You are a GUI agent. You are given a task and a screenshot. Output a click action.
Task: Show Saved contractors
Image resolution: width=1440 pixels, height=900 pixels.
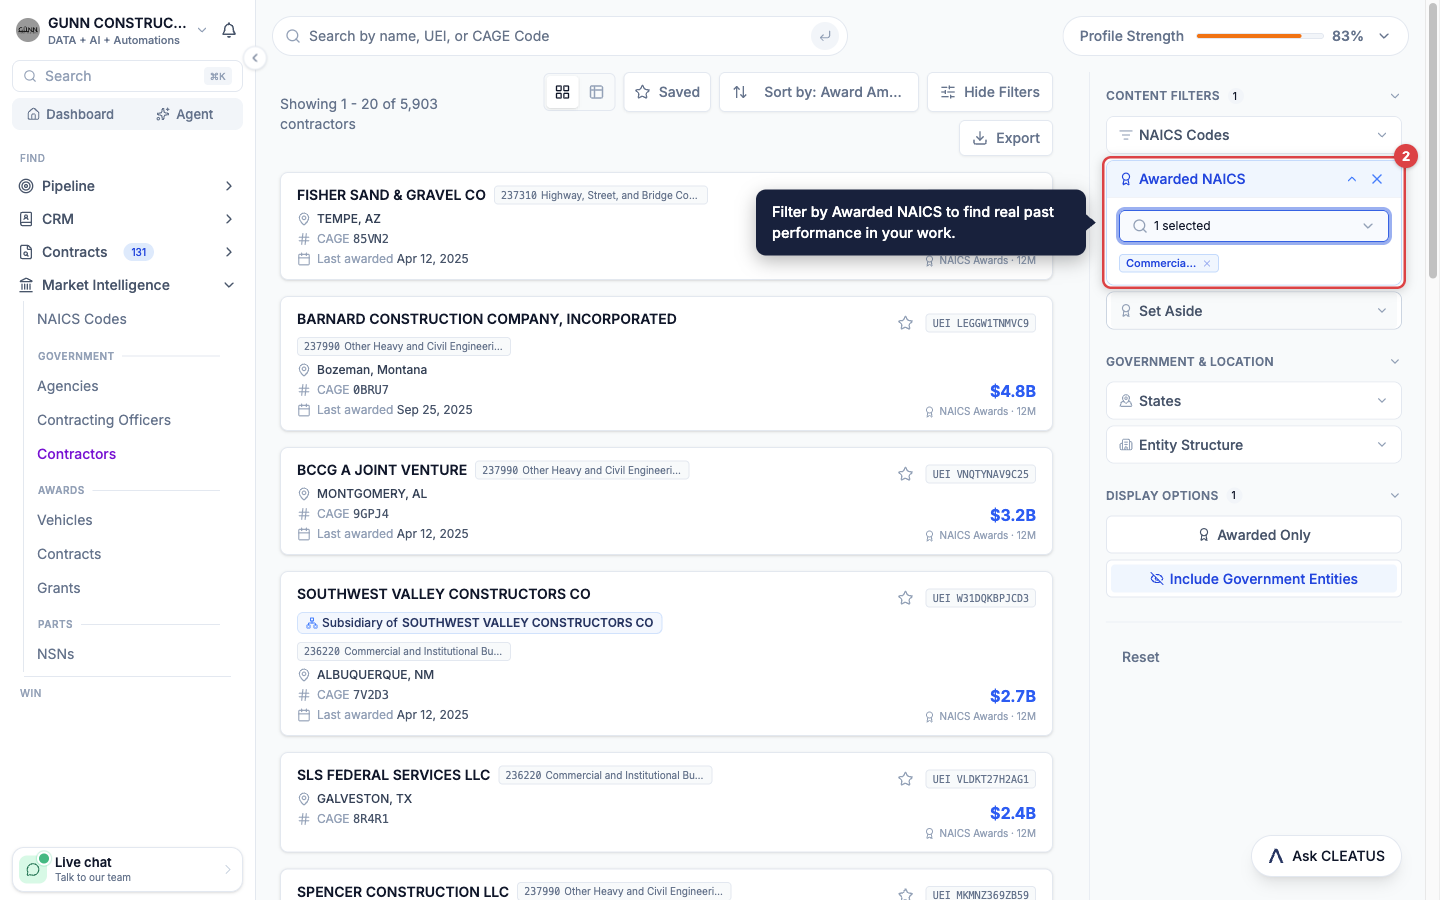(667, 92)
